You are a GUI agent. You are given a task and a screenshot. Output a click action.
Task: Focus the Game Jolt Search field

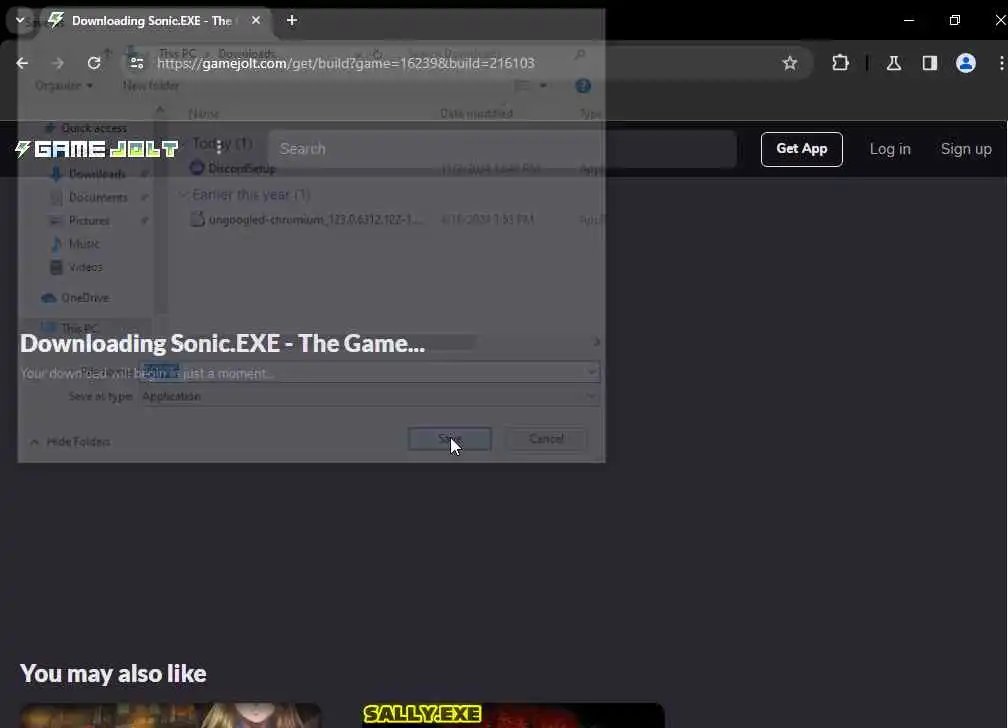(503, 149)
